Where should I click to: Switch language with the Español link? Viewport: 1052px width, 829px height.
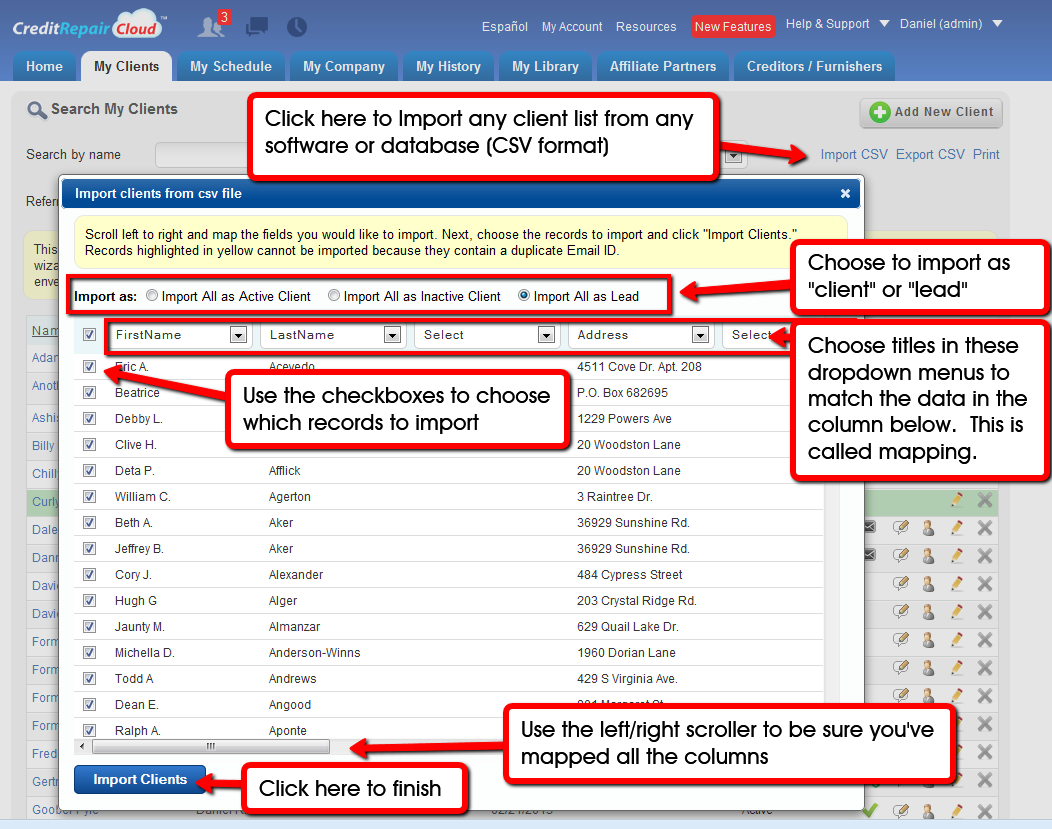(505, 27)
